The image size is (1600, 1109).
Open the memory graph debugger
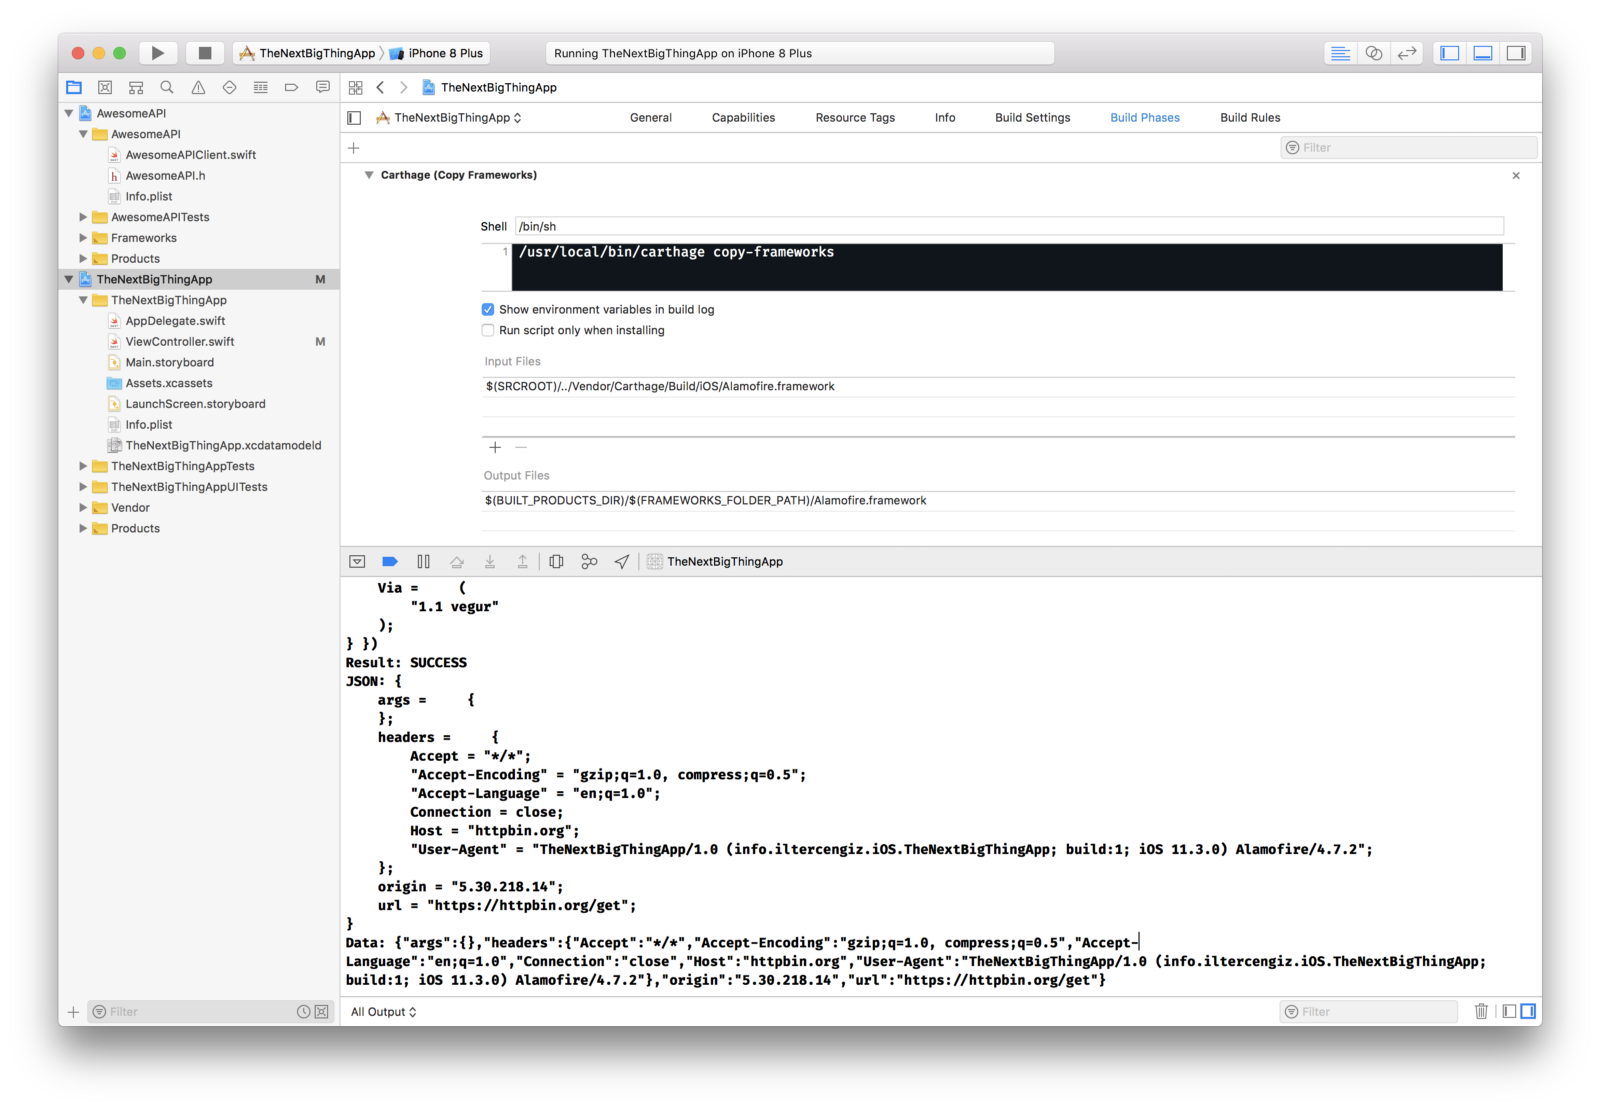(x=589, y=561)
